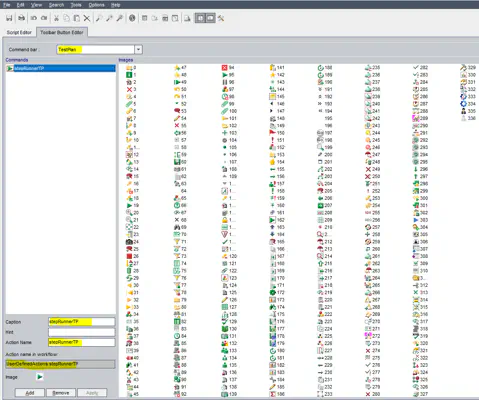Click the Cut scissors icon

pos(56,18)
